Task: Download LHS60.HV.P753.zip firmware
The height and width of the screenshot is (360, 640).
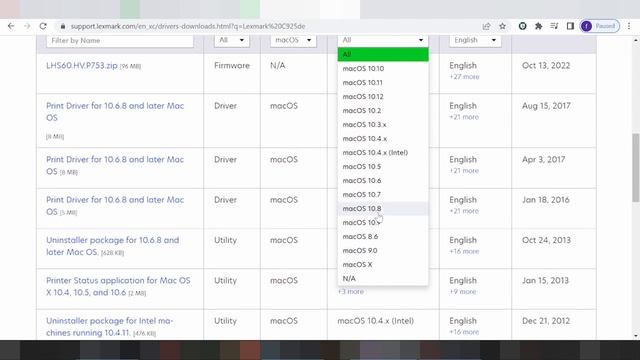Action: [x=82, y=65]
